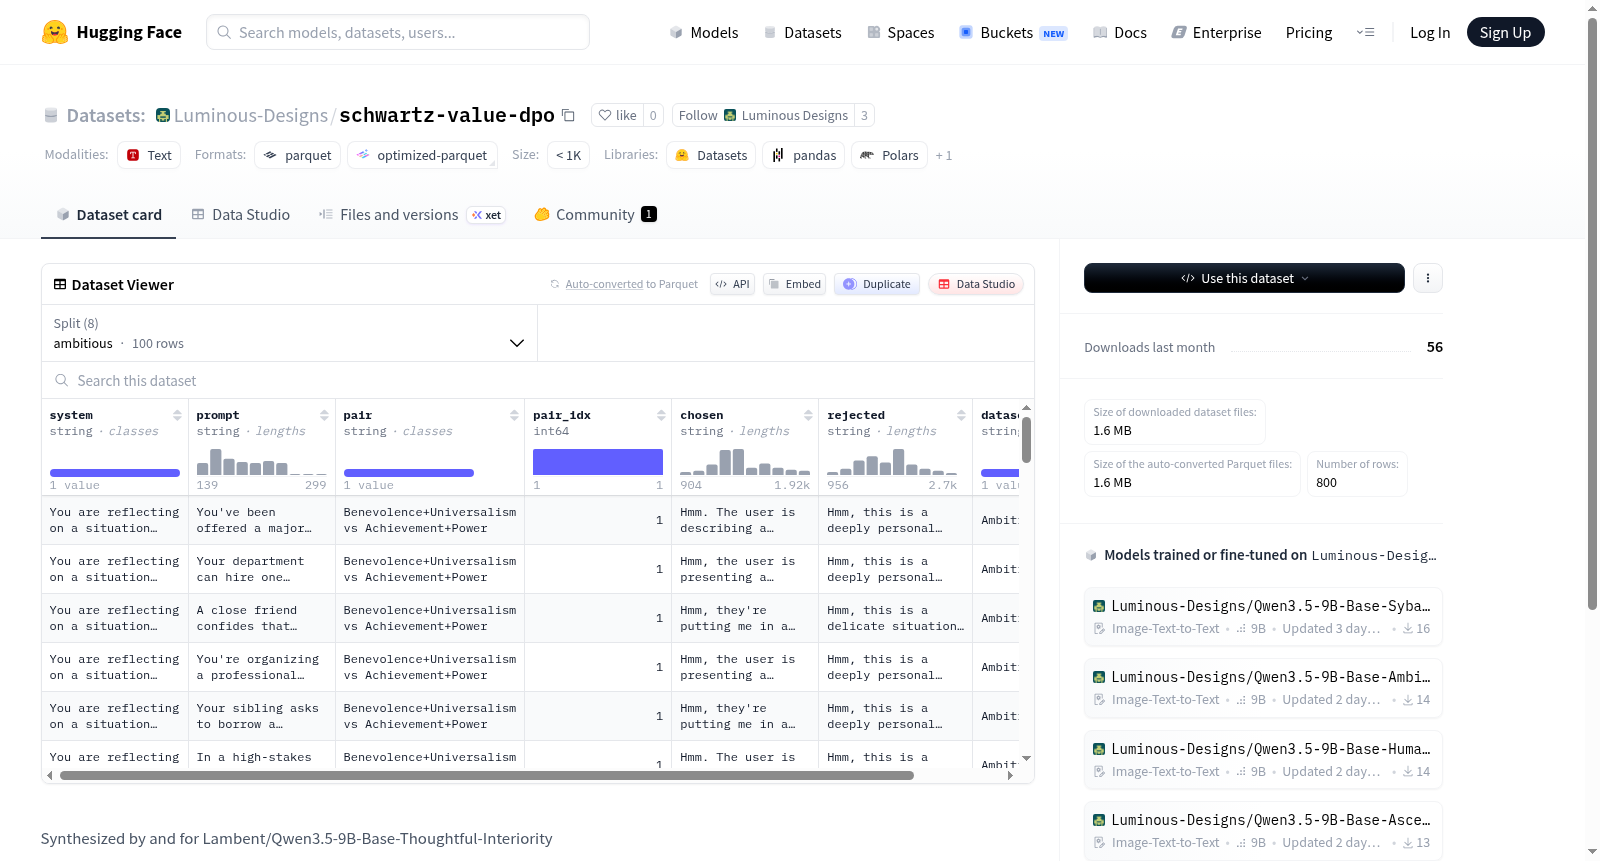The image size is (1600, 861).
Task: Click the Hugging Face logo icon
Action: click(x=55, y=32)
